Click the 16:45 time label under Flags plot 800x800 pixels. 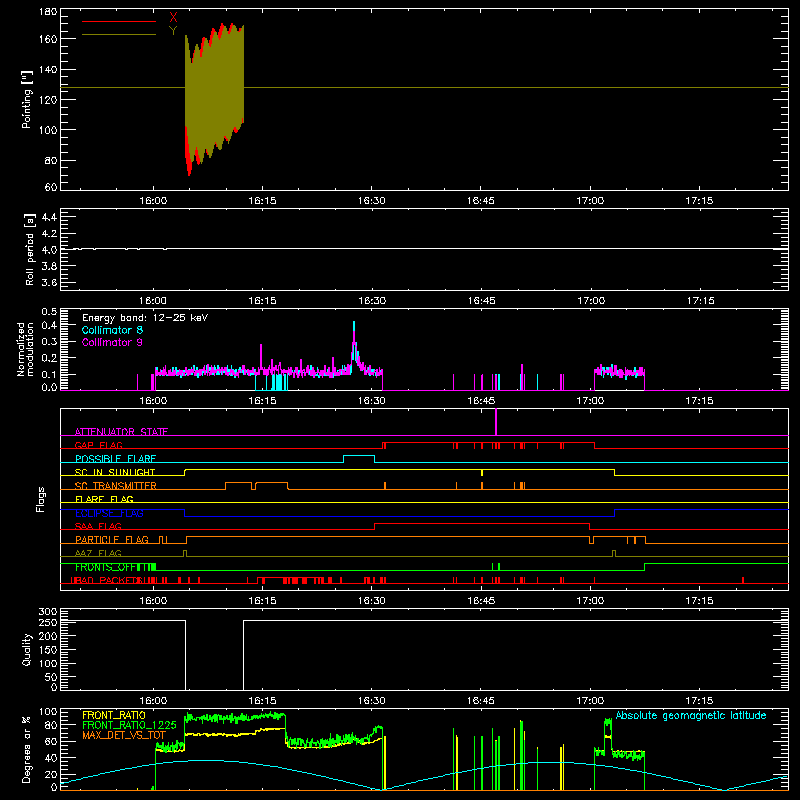pos(481,601)
